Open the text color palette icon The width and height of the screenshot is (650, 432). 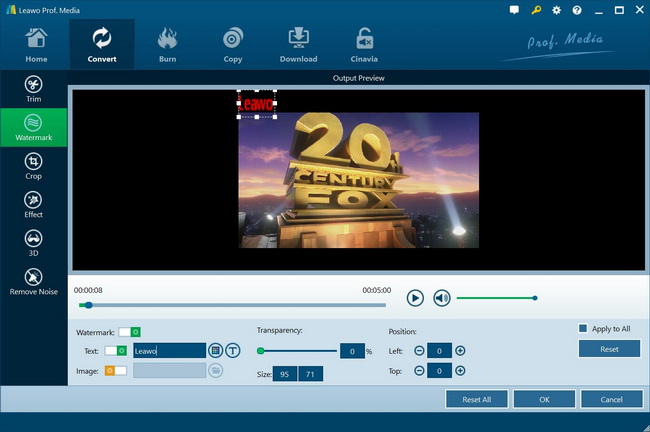pyautogui.click(x=215, y=350)
